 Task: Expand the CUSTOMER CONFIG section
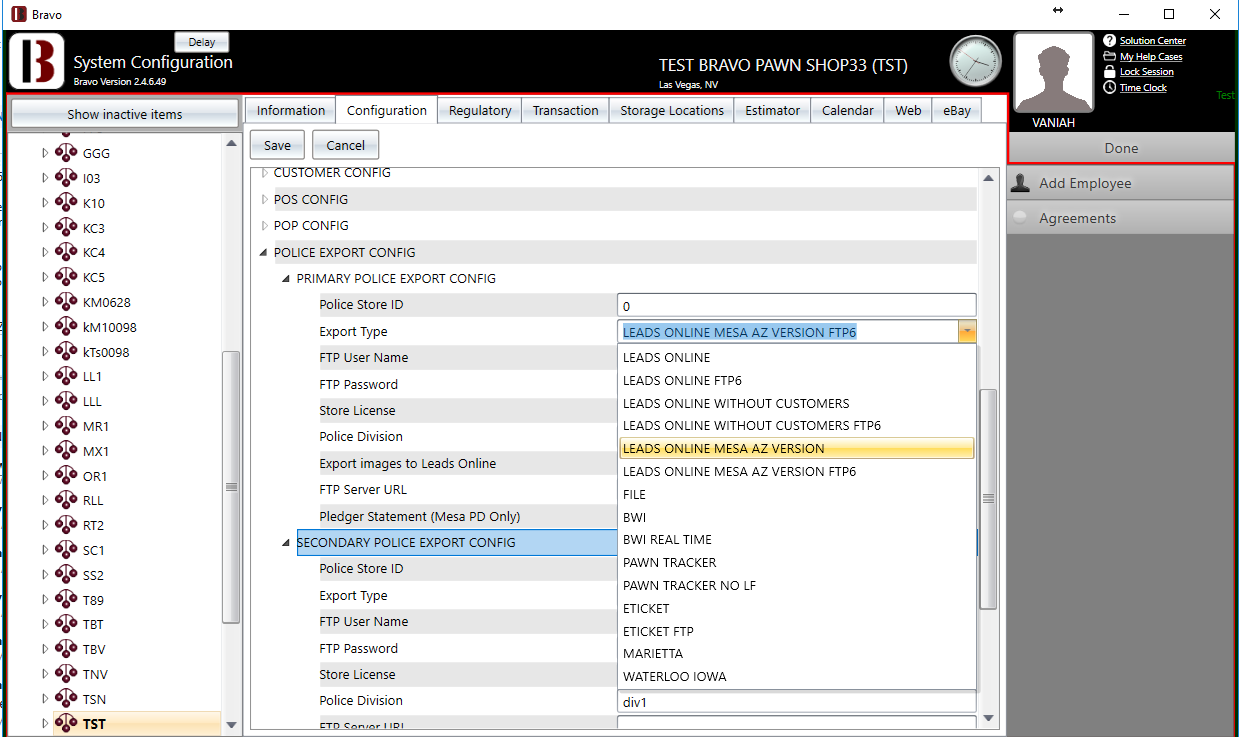tap(264, 173)
